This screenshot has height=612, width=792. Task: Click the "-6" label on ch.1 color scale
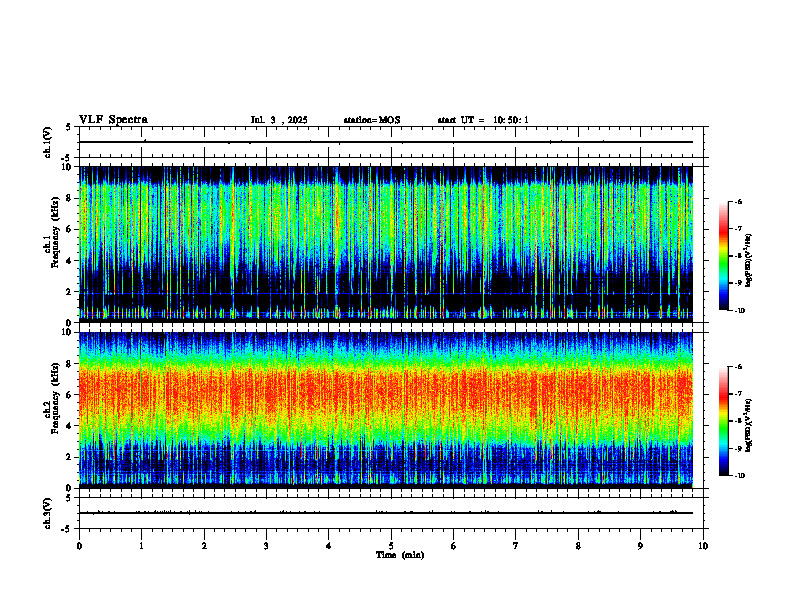738,201
